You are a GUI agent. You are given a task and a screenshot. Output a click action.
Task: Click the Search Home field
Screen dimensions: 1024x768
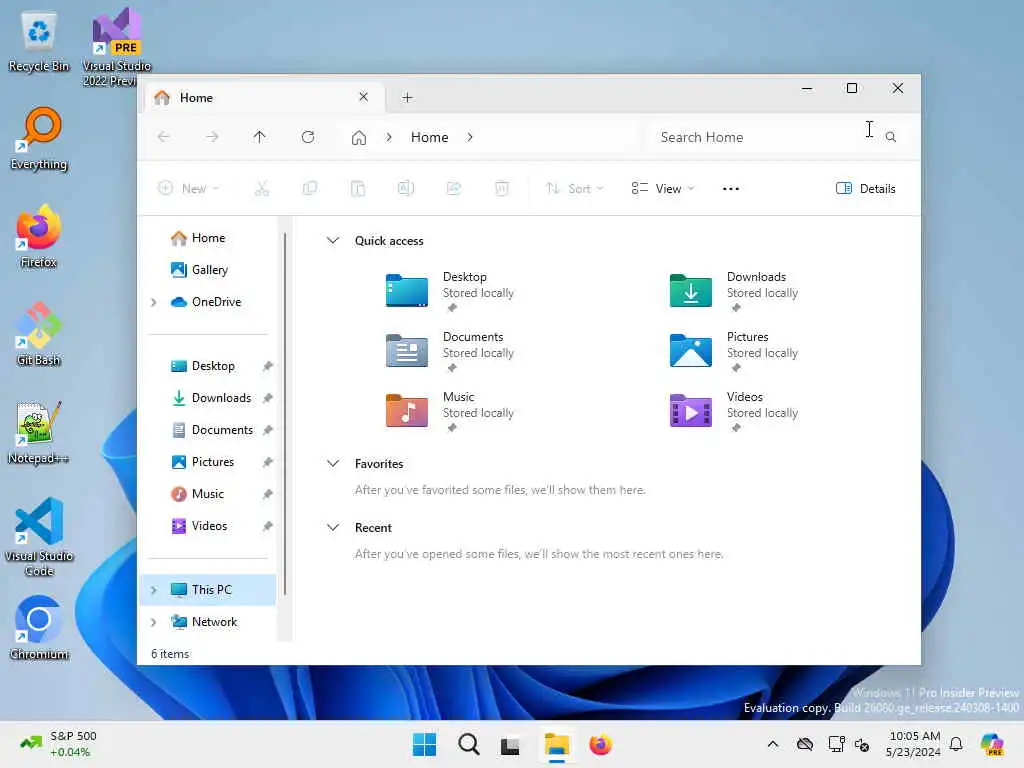tap(777, 137)
